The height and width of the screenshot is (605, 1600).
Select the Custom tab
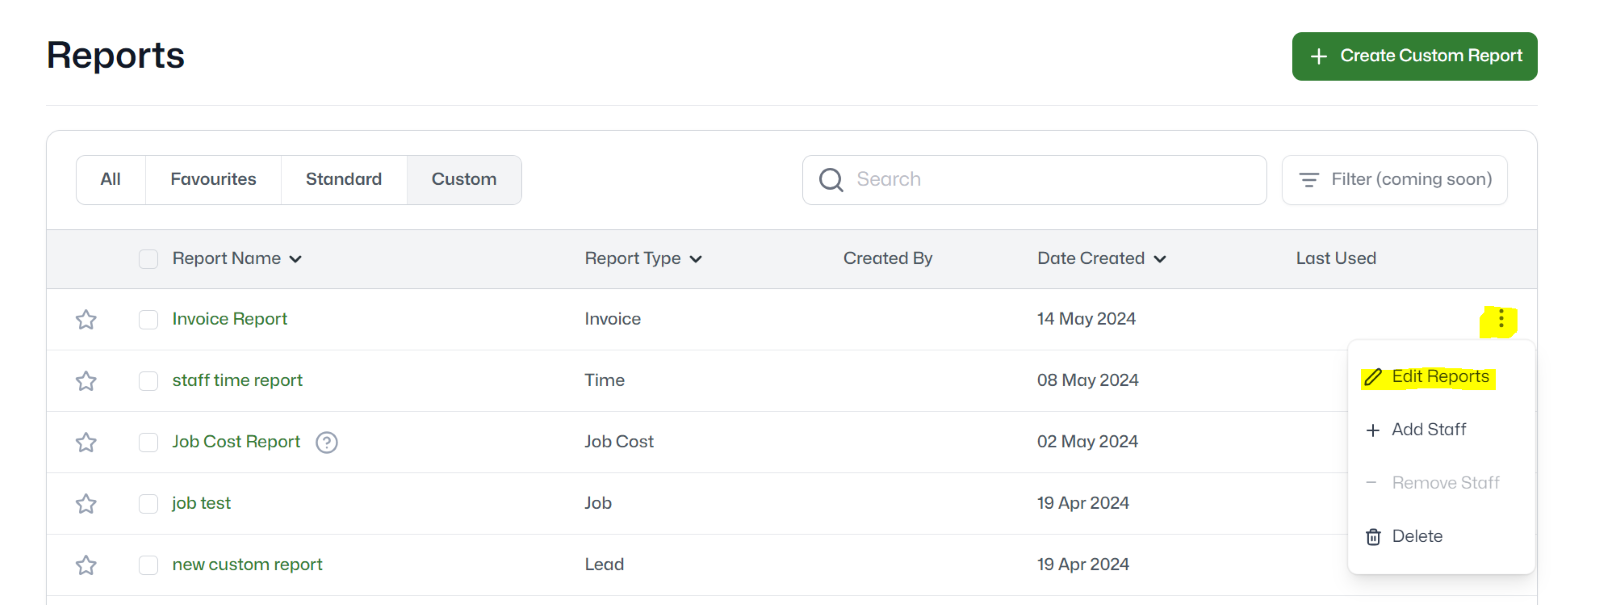(x=464, y=180)
